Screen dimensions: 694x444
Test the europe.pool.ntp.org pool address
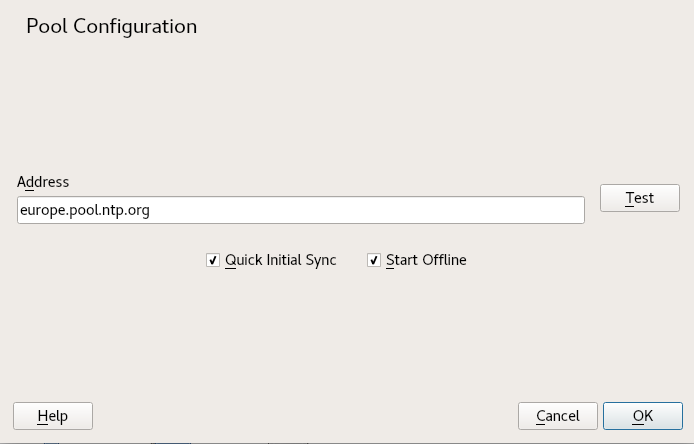pyautogui.click(x=639, y=198)
